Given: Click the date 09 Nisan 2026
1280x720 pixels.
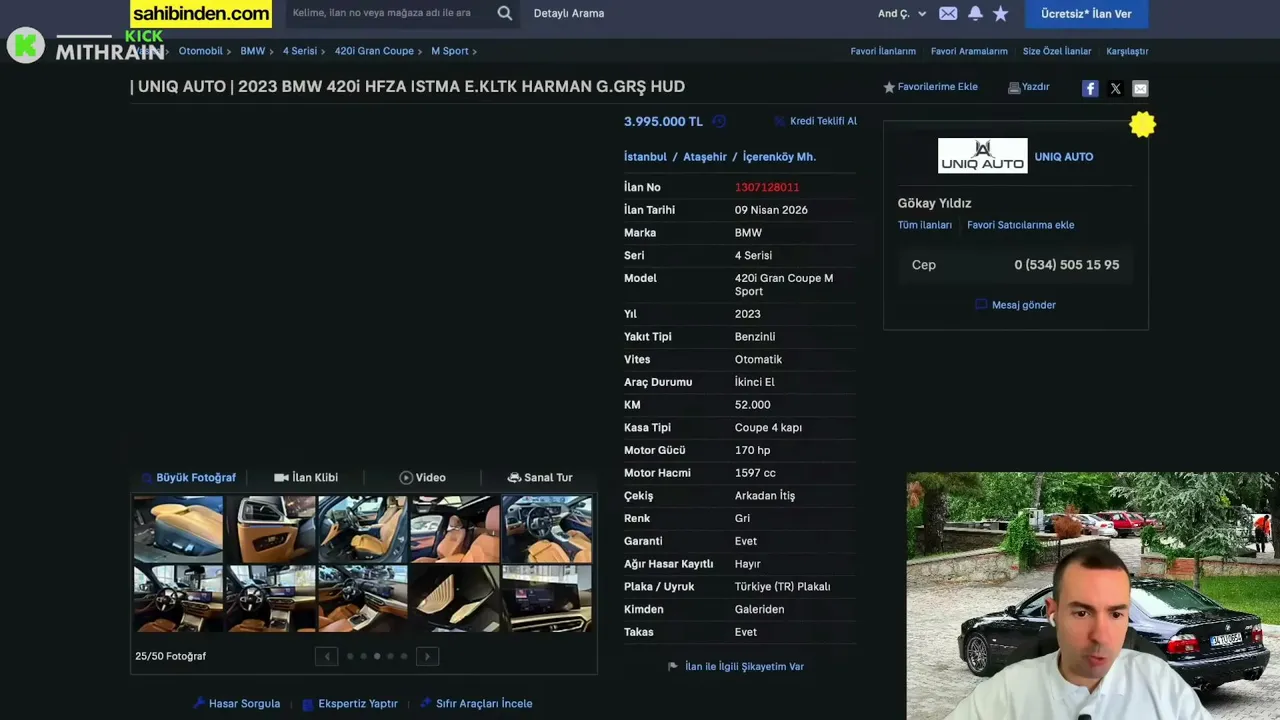Looking at the screenshot, I should coord(771,210).
